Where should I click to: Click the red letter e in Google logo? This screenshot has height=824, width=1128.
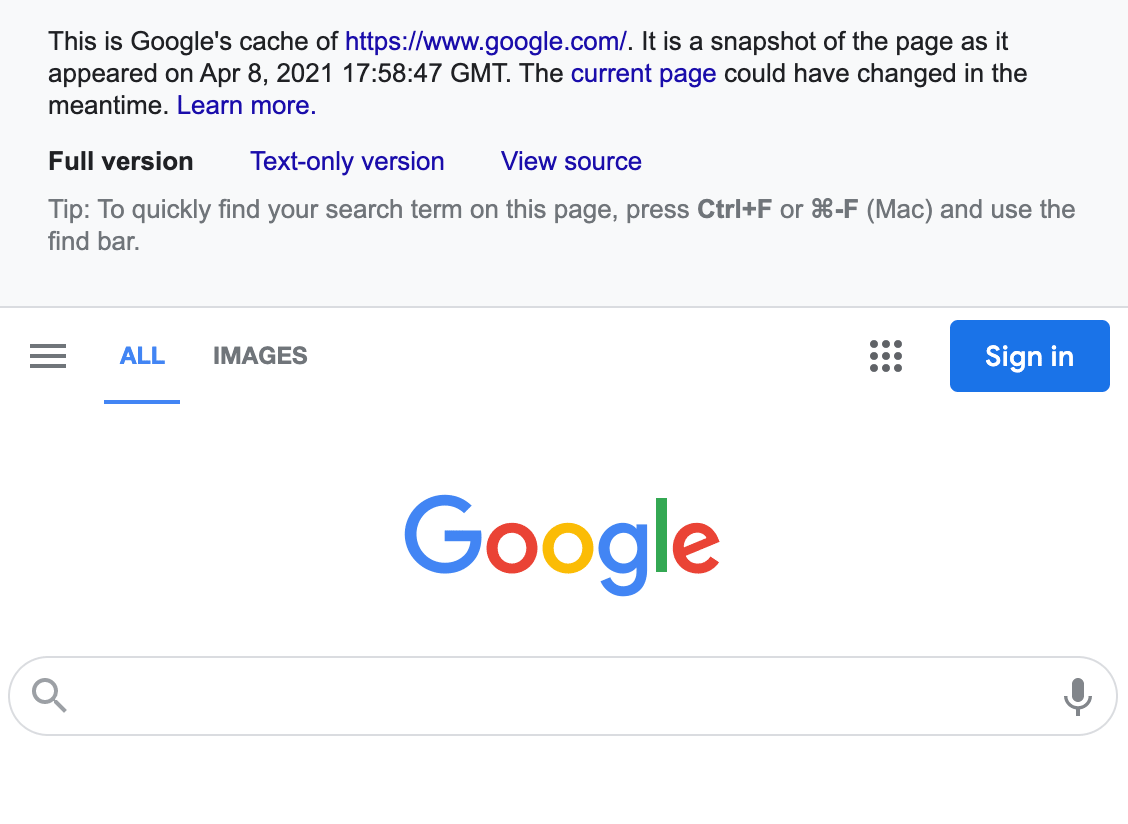(696, 547)
